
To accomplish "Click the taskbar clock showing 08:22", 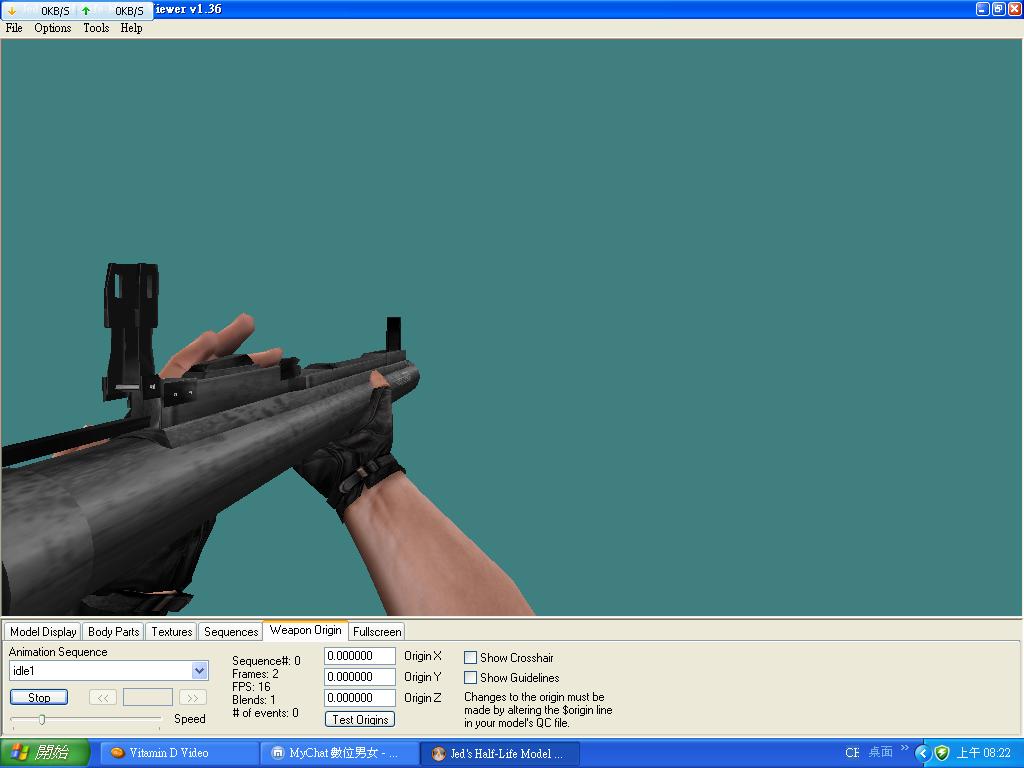I will pos(984,753).
